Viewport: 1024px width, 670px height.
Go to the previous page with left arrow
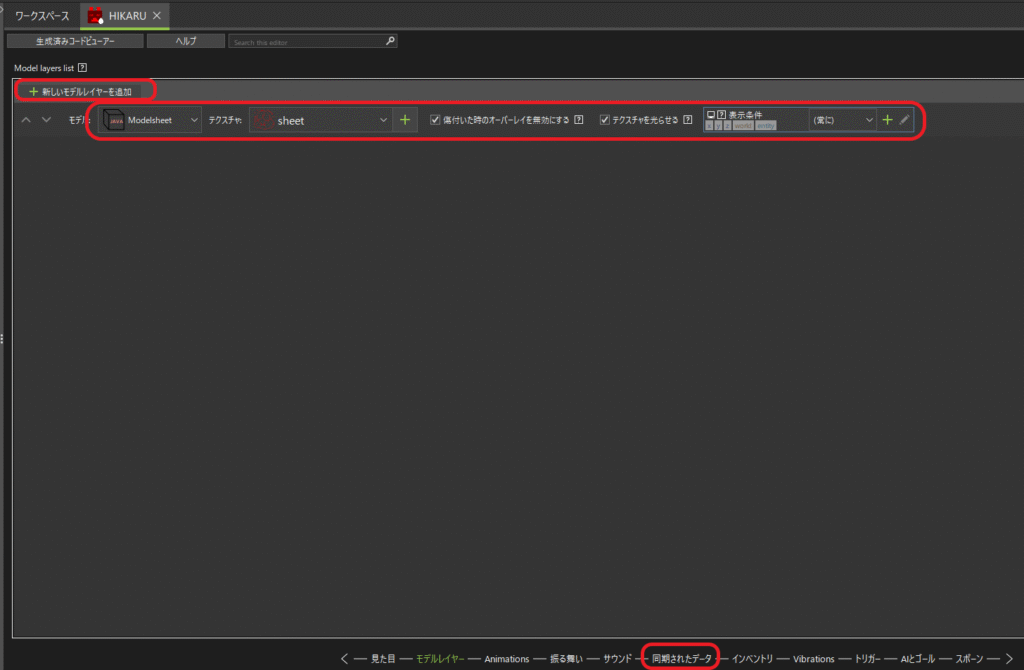[x=345, y=659]
